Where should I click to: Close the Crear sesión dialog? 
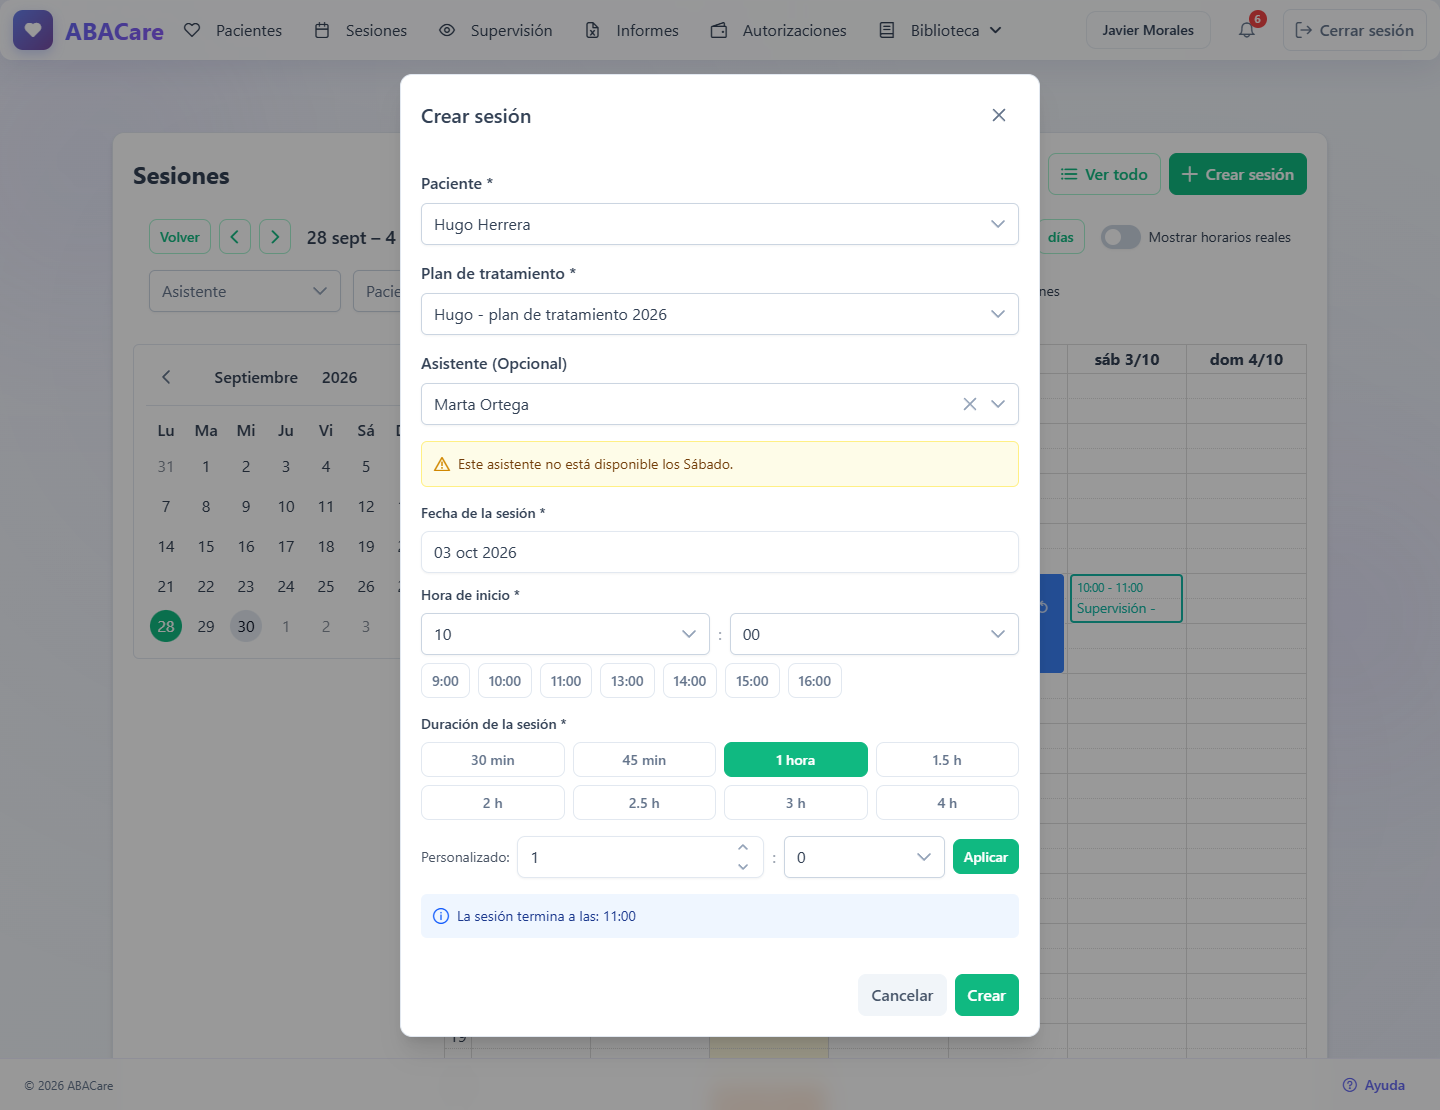click(x=999, y=115)
